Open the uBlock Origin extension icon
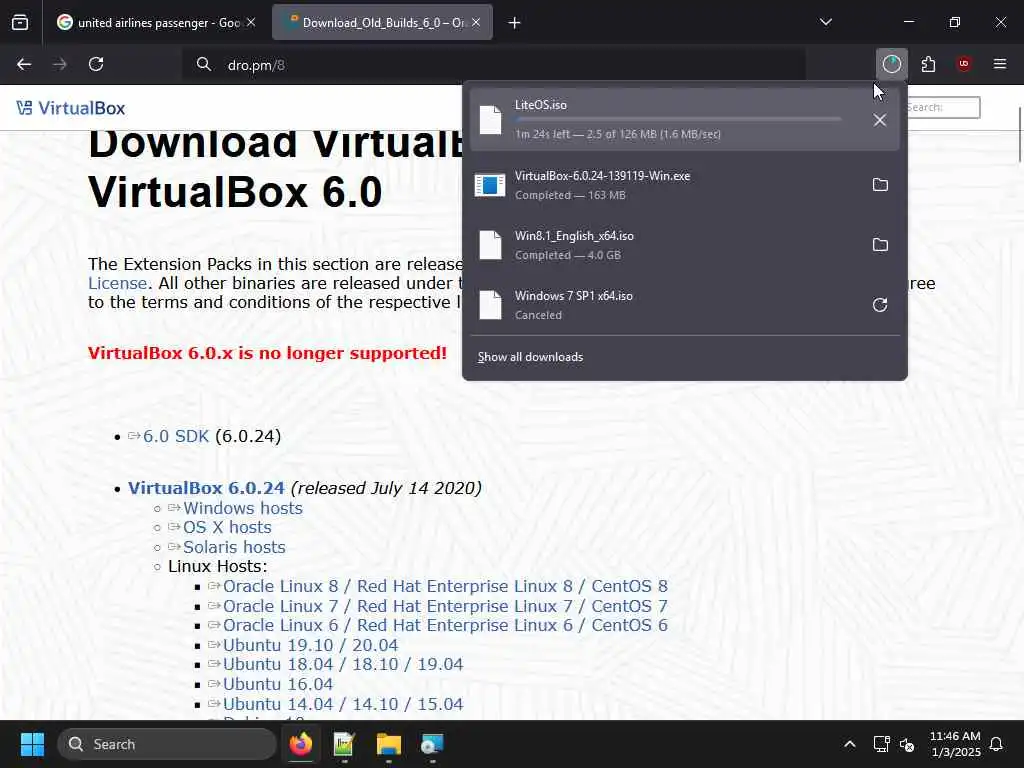The height and width of the screenshot is (768, 1024). click(964, 64)
